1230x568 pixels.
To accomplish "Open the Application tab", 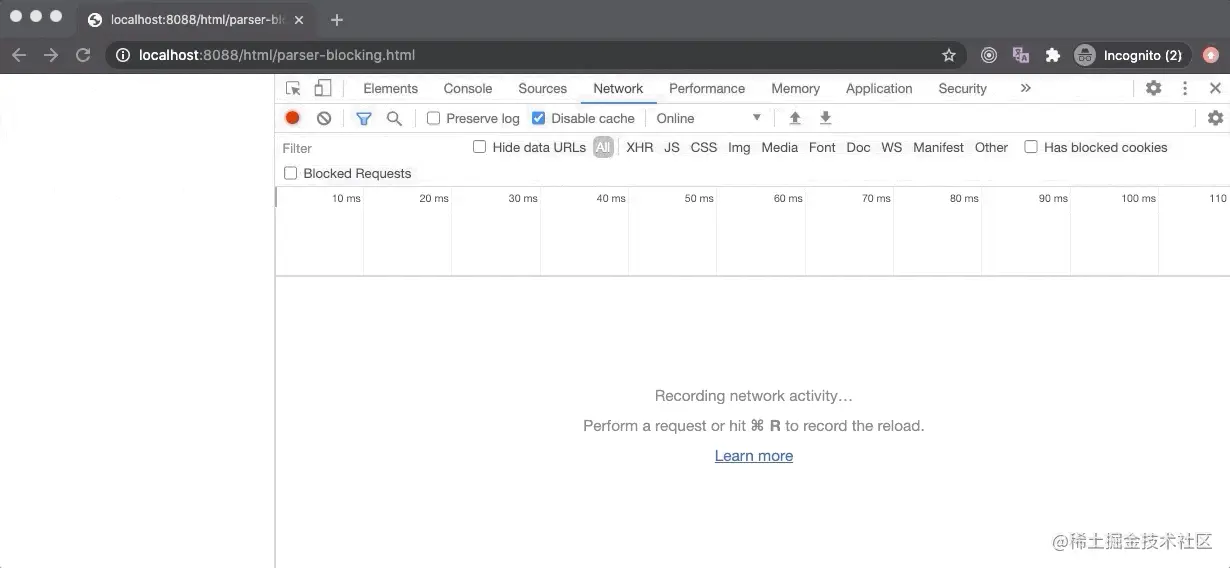I will tap(879, 88).
